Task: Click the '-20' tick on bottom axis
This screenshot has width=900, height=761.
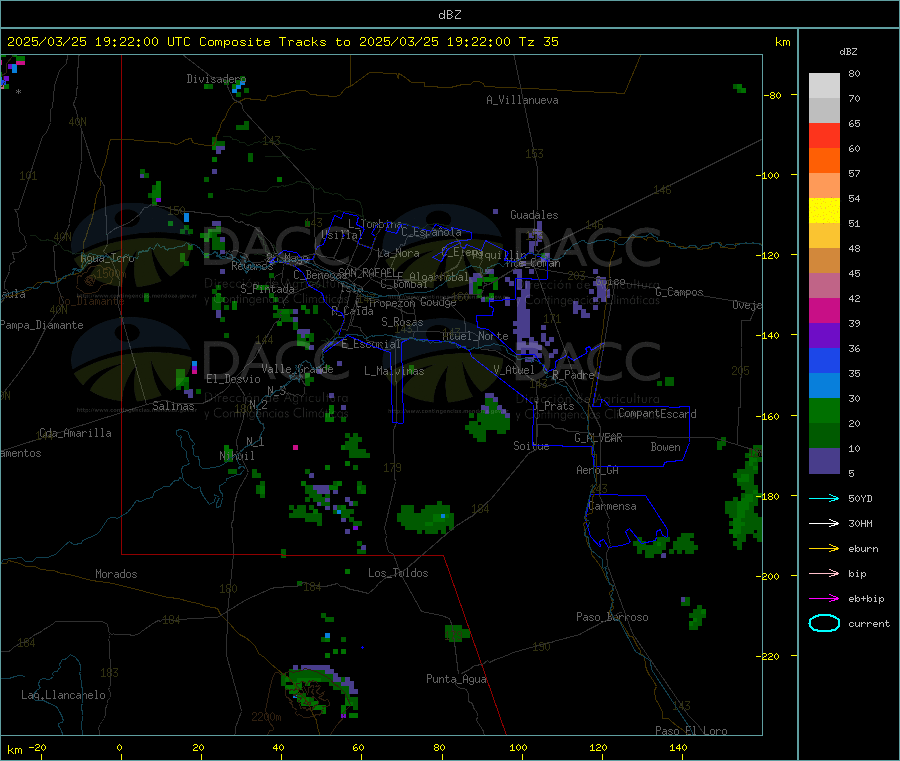Action: pyautogui.click(x=38, y=747)
